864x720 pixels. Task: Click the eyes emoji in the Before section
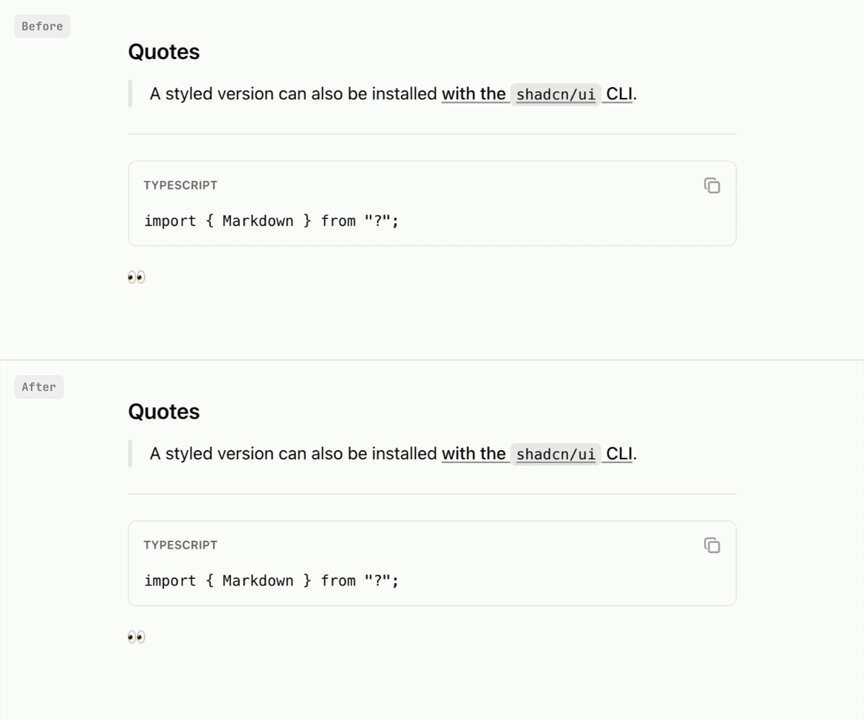[x=136, y=277]
